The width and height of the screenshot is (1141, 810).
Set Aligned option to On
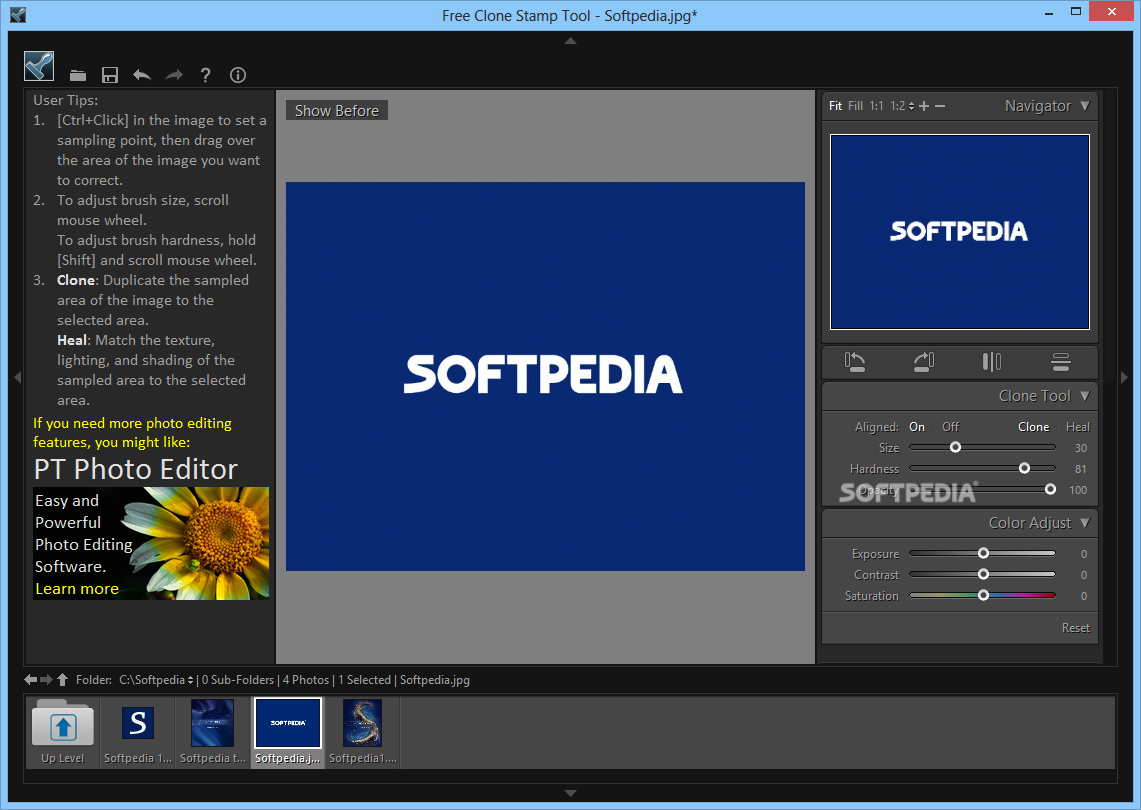917,427
